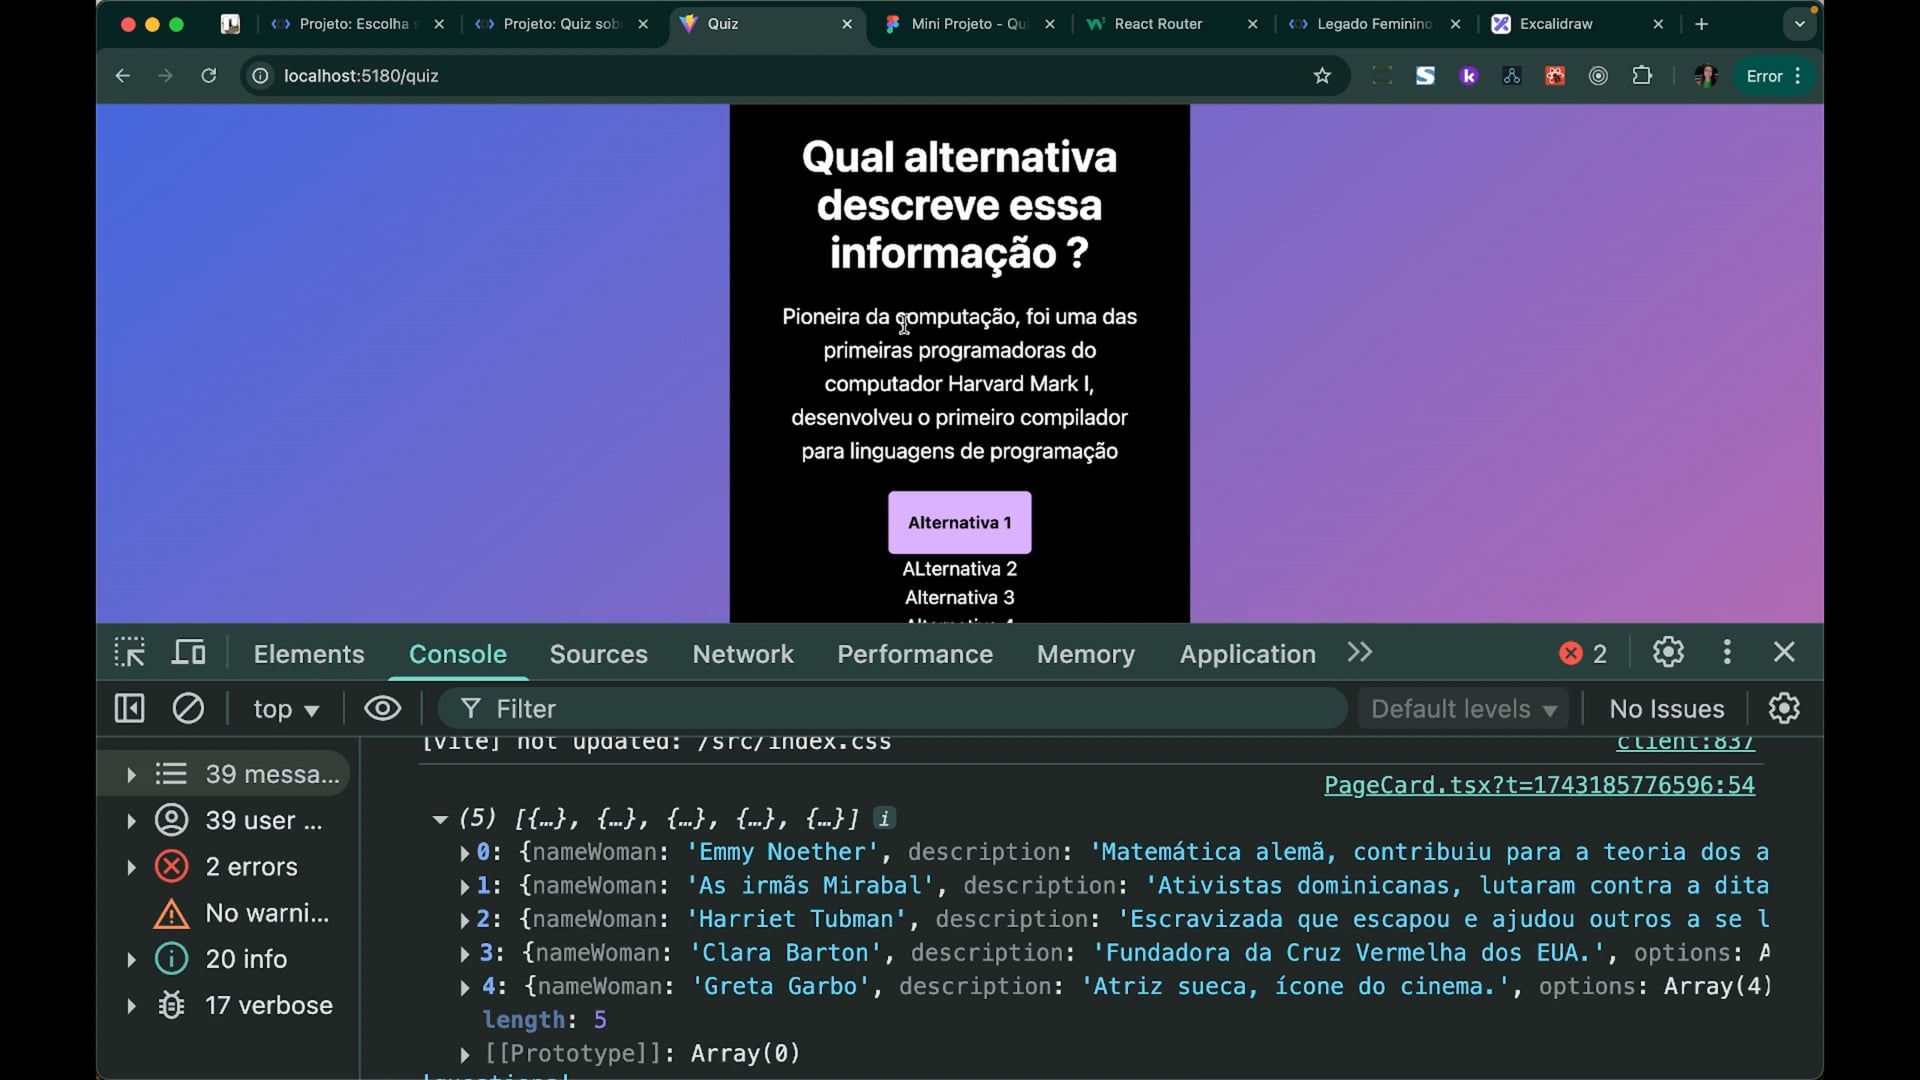Expand array item 4 Greta Garbo

tap(465, 988)
